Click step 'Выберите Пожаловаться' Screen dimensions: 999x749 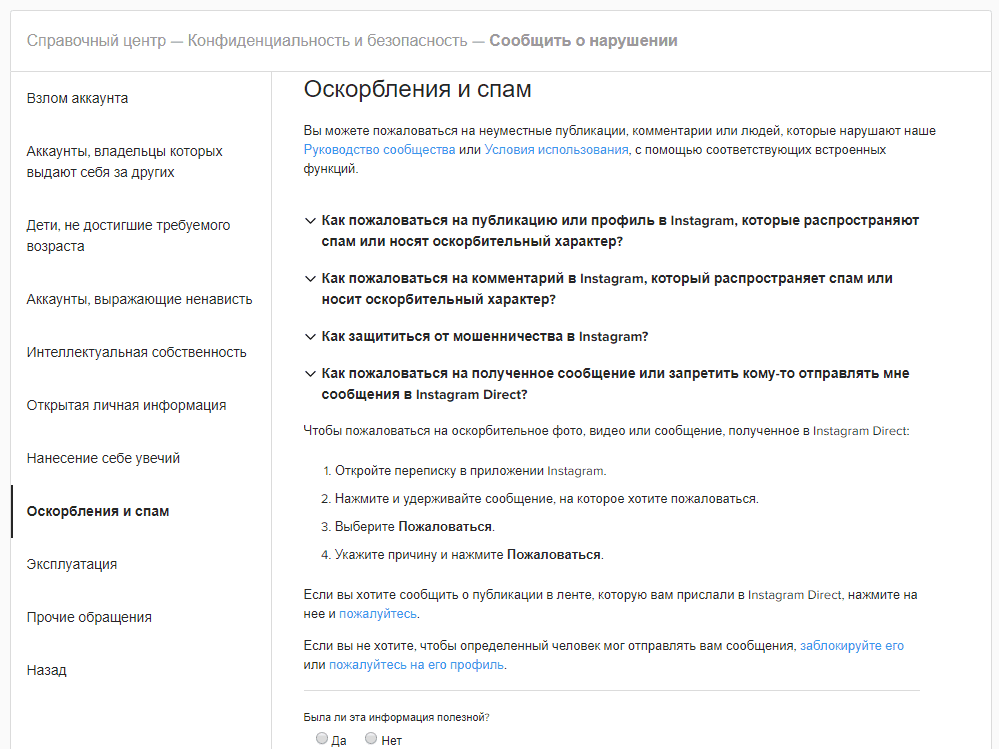(x=415, y=527)
